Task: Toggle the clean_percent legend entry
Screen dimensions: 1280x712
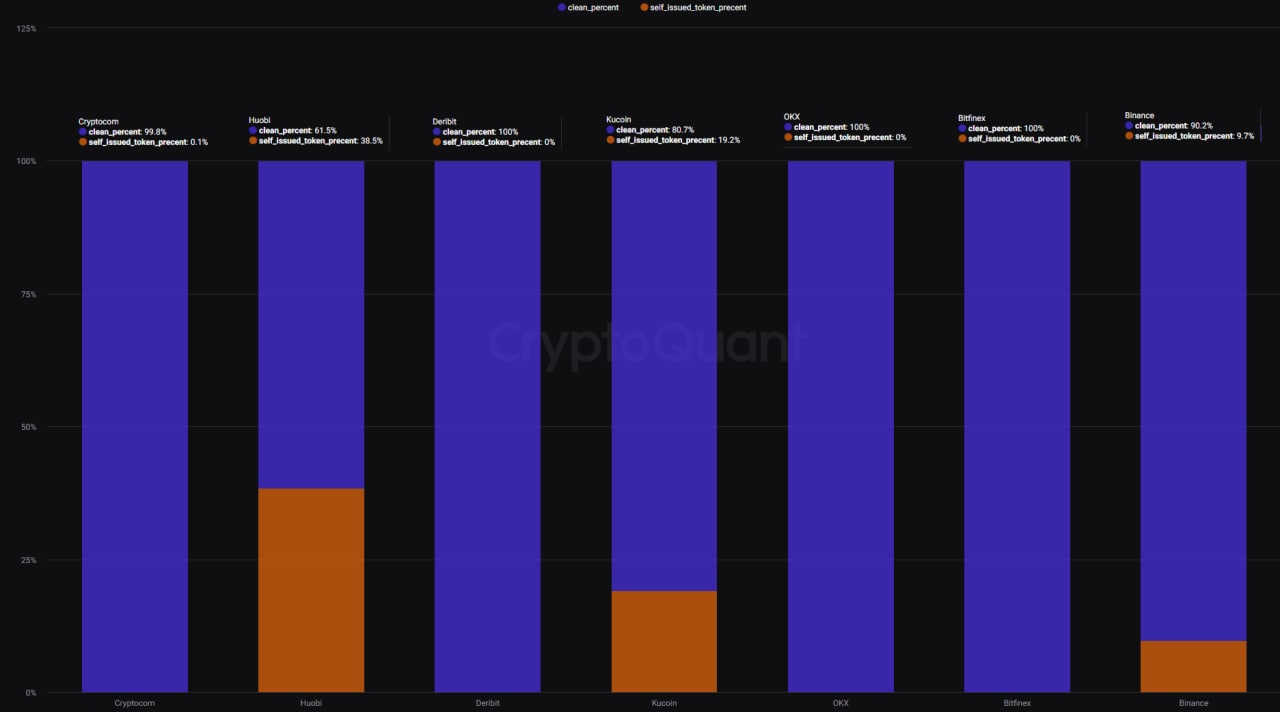Action: pos(588,7)
